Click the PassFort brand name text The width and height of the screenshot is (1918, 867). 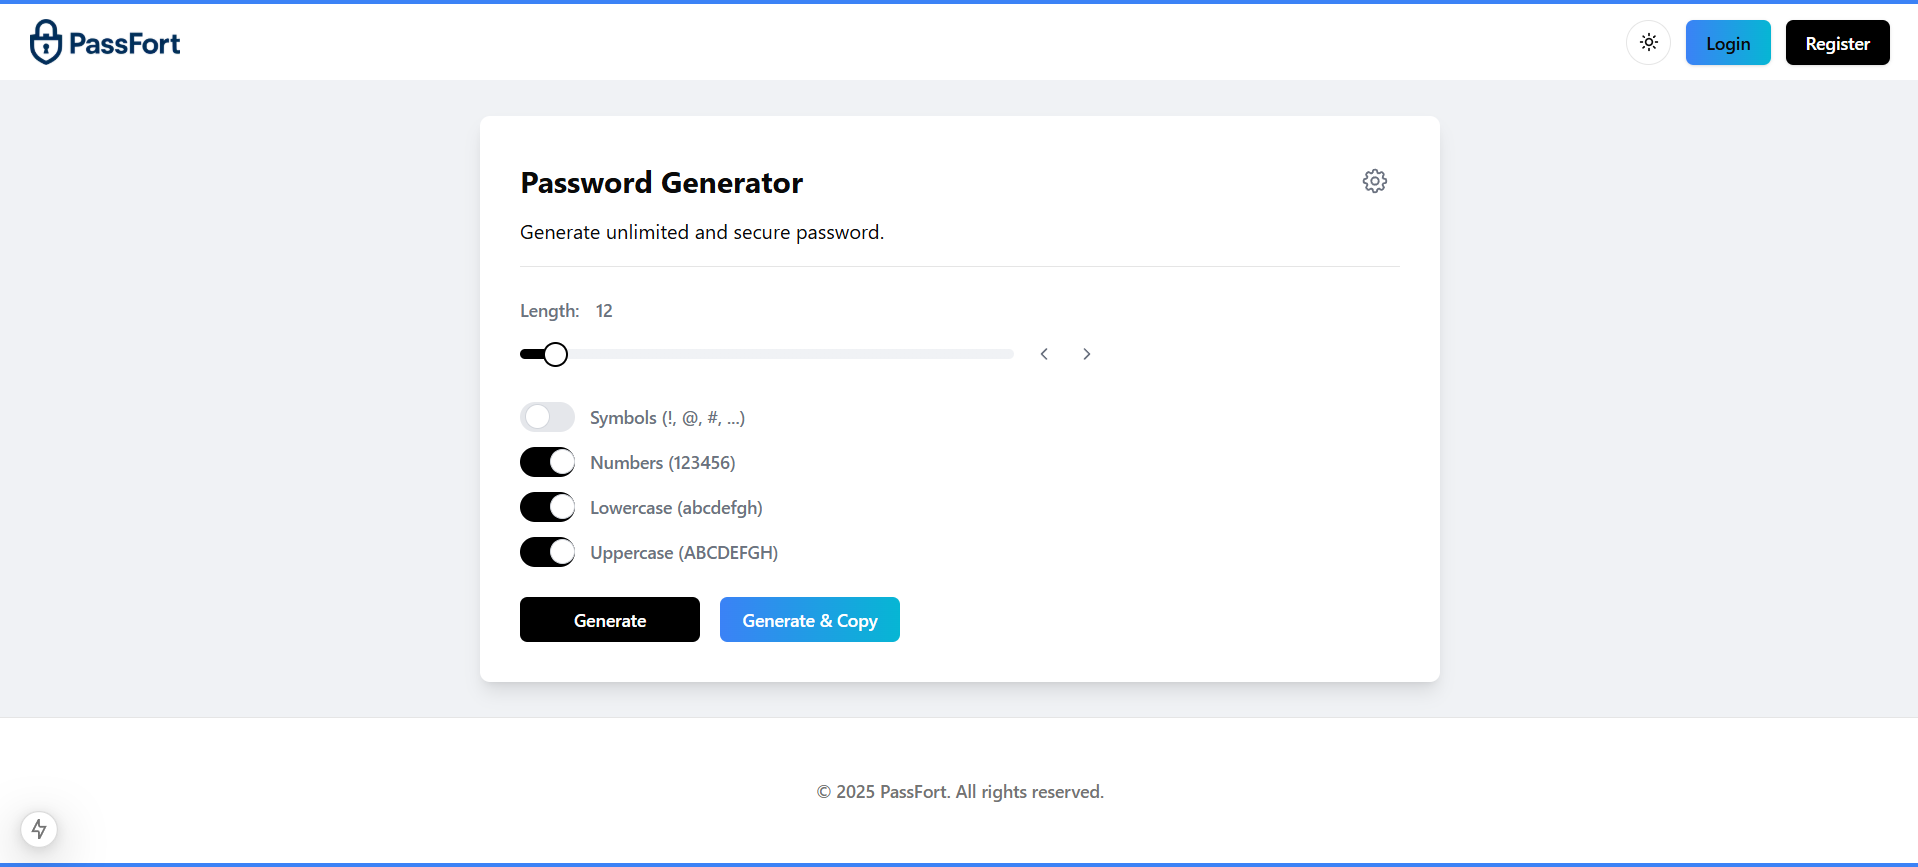click(x=125, y=44)
